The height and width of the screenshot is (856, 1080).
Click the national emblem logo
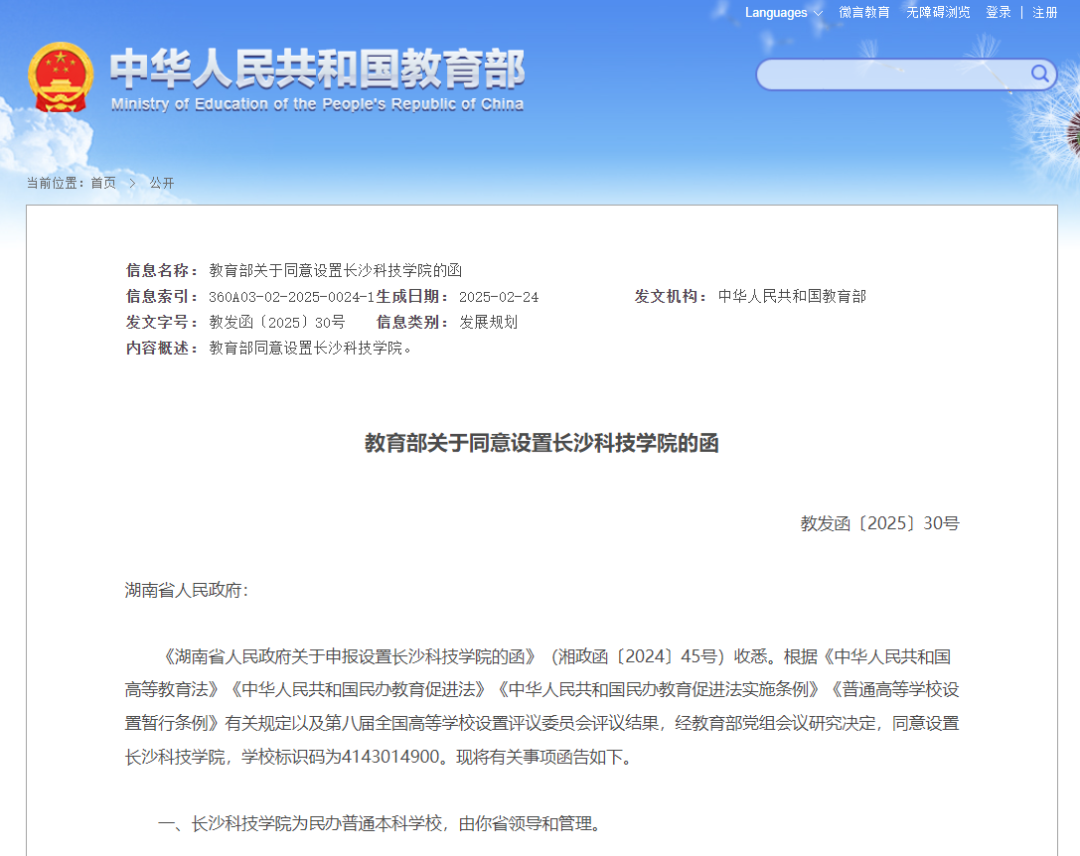[x=58, y=72]
